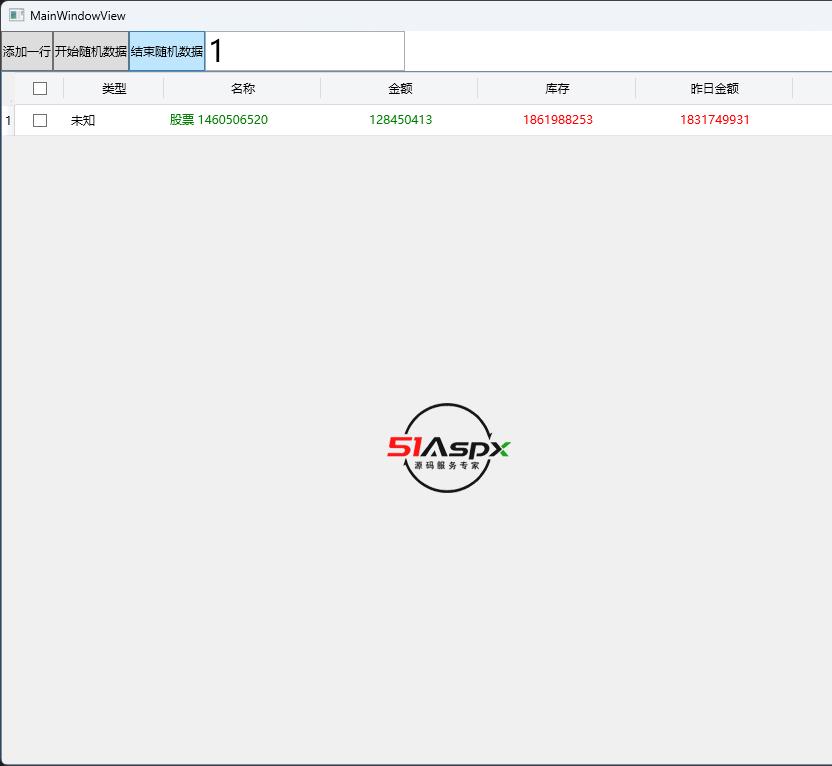This screenshot has width=832, height=766.
Task: Click the 添加一行 button
Action: click(27, 51)
